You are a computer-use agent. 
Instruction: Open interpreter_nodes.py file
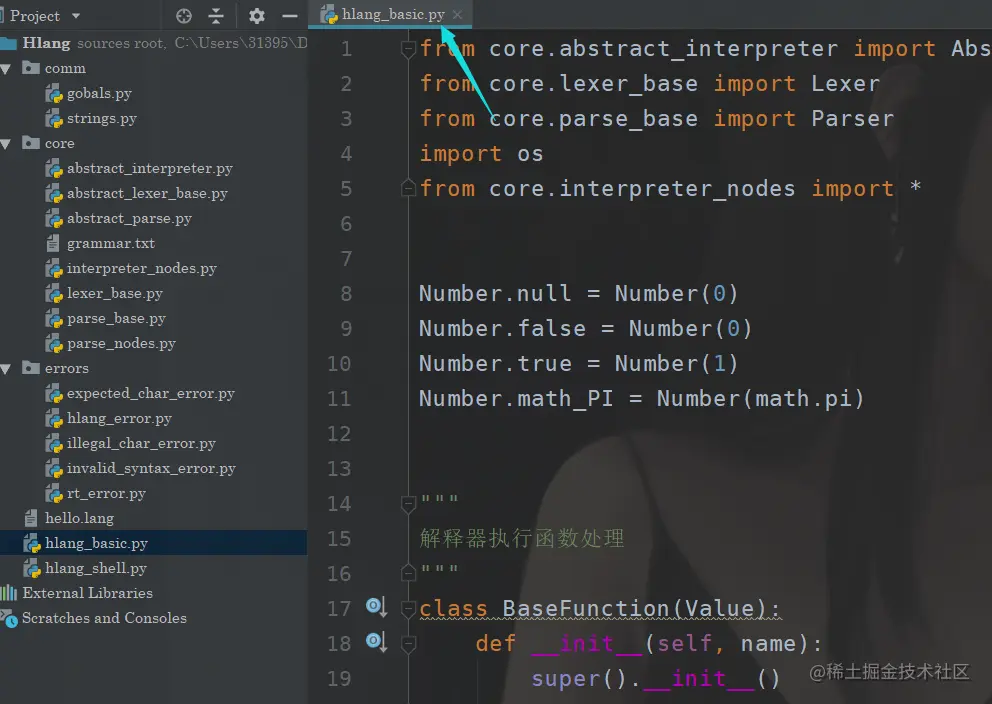(142, 268)
